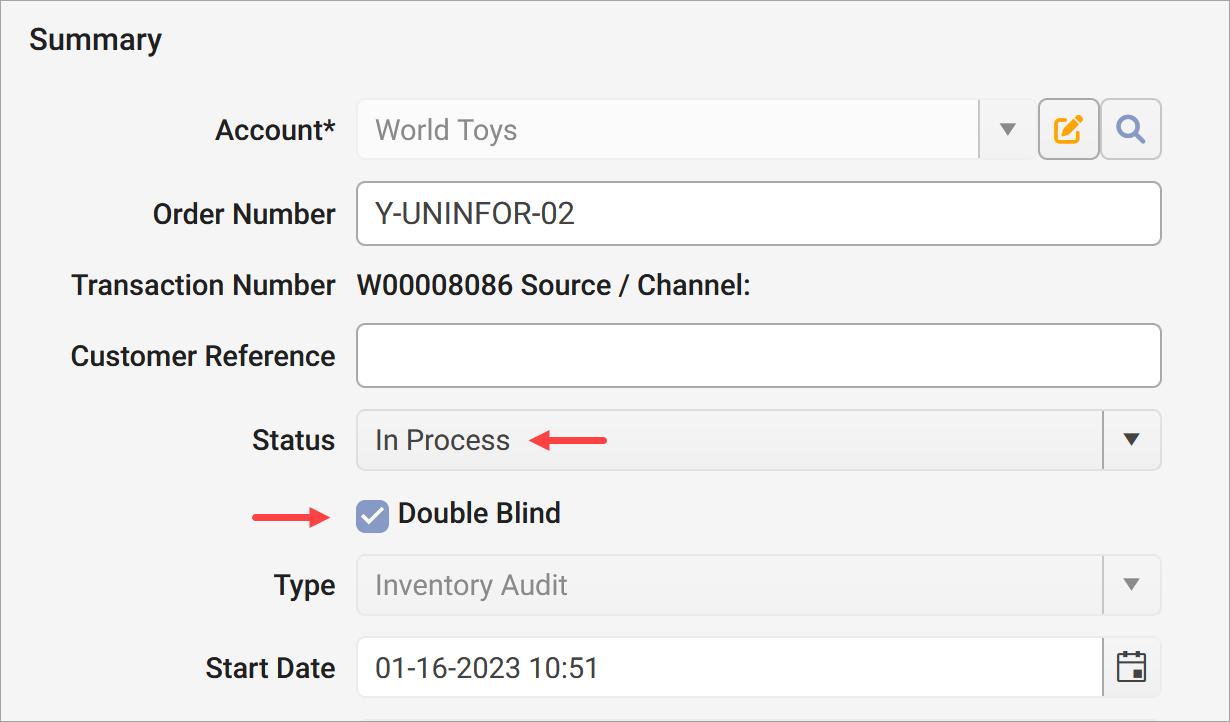Click the Status label on the left

293,440
